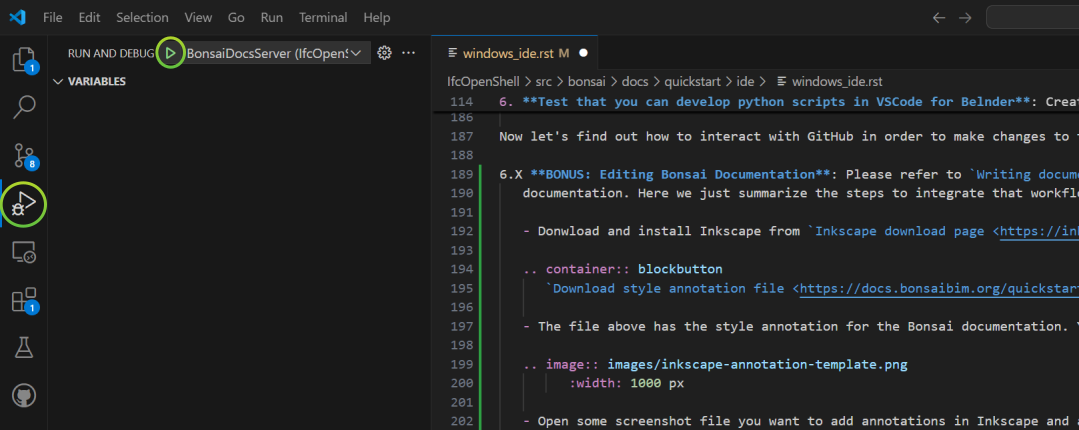This screenshot has width=1079, height=430.
Task: Open BonsaiDocsServer configuration dropdown
Action: 275,53
